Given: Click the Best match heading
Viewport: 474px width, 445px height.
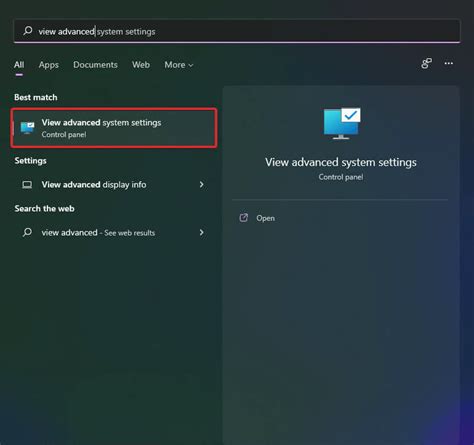Looking at the screenshot, I should click(36, 97).
